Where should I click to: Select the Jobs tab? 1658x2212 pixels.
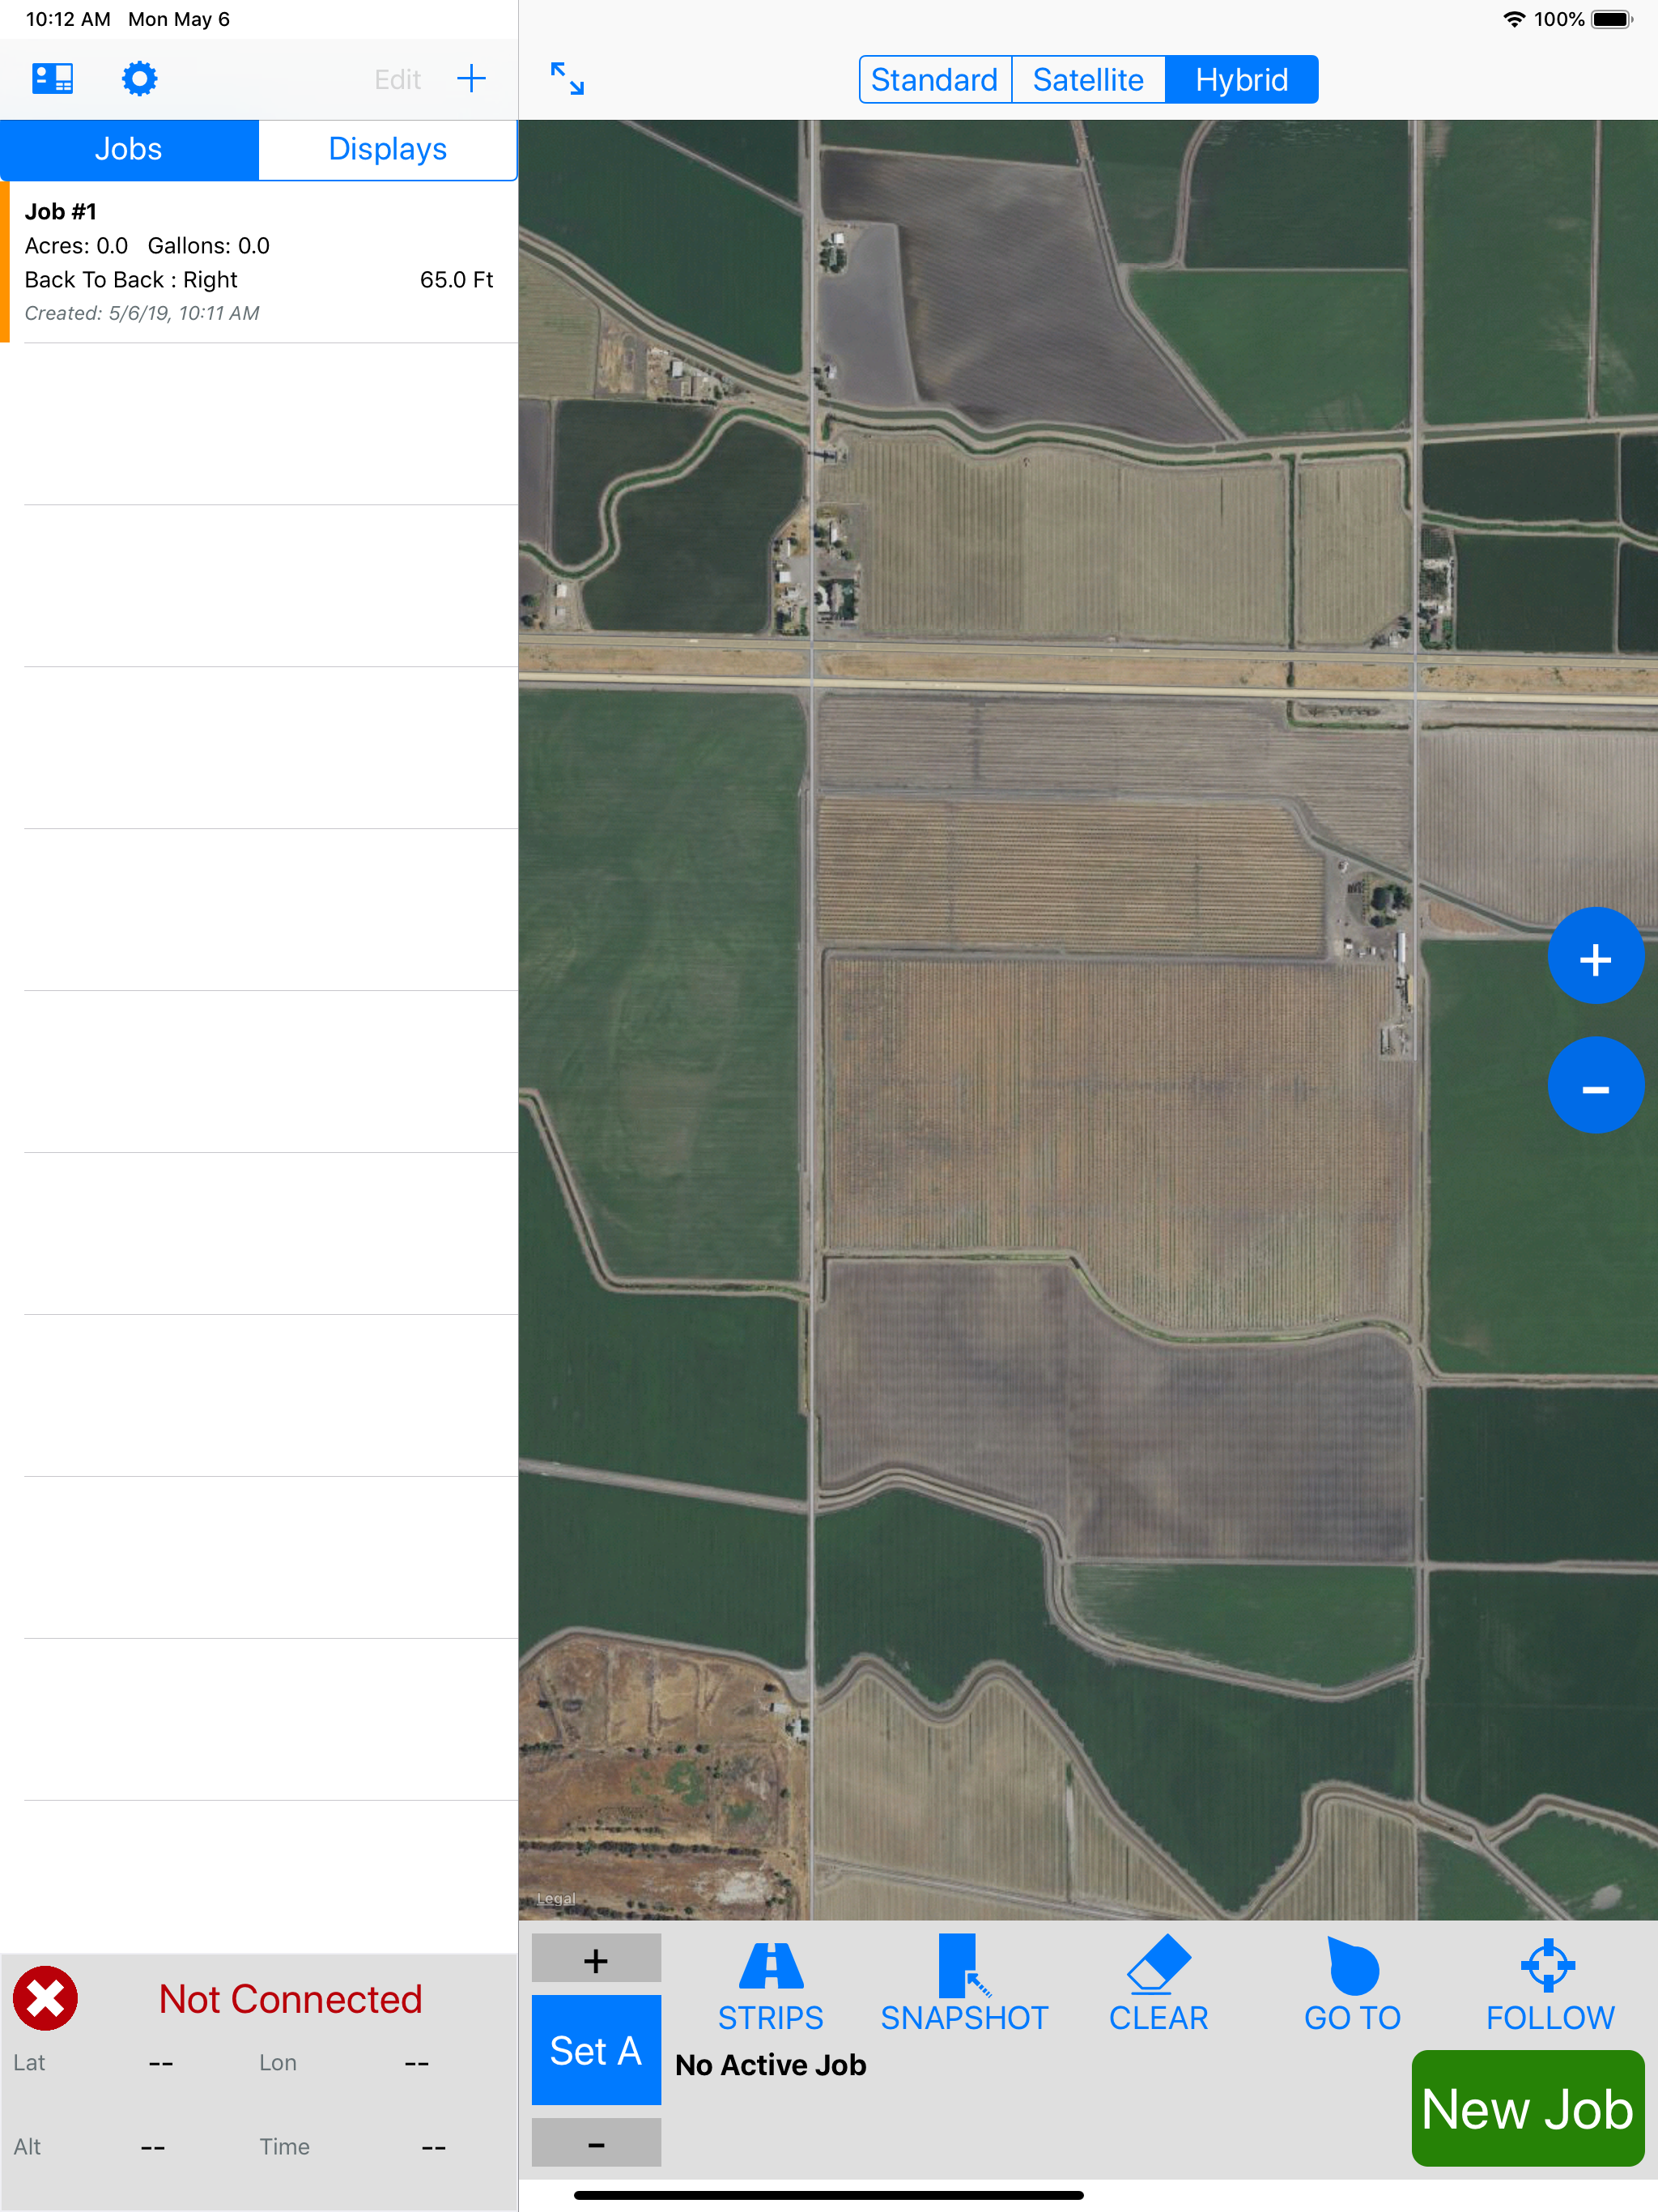point(129,150)
